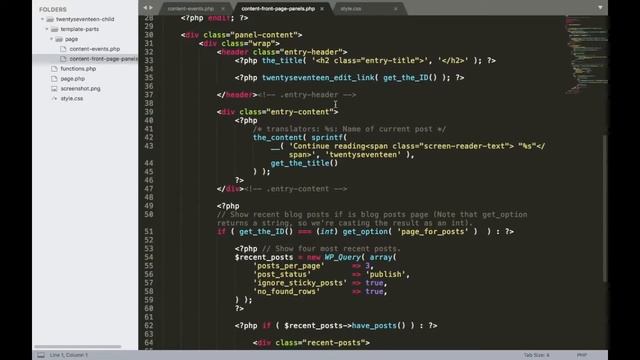Click twentyseventeen_edit_link function name
The width and height of the screenshot is (640, 360).
click(318, 78)
